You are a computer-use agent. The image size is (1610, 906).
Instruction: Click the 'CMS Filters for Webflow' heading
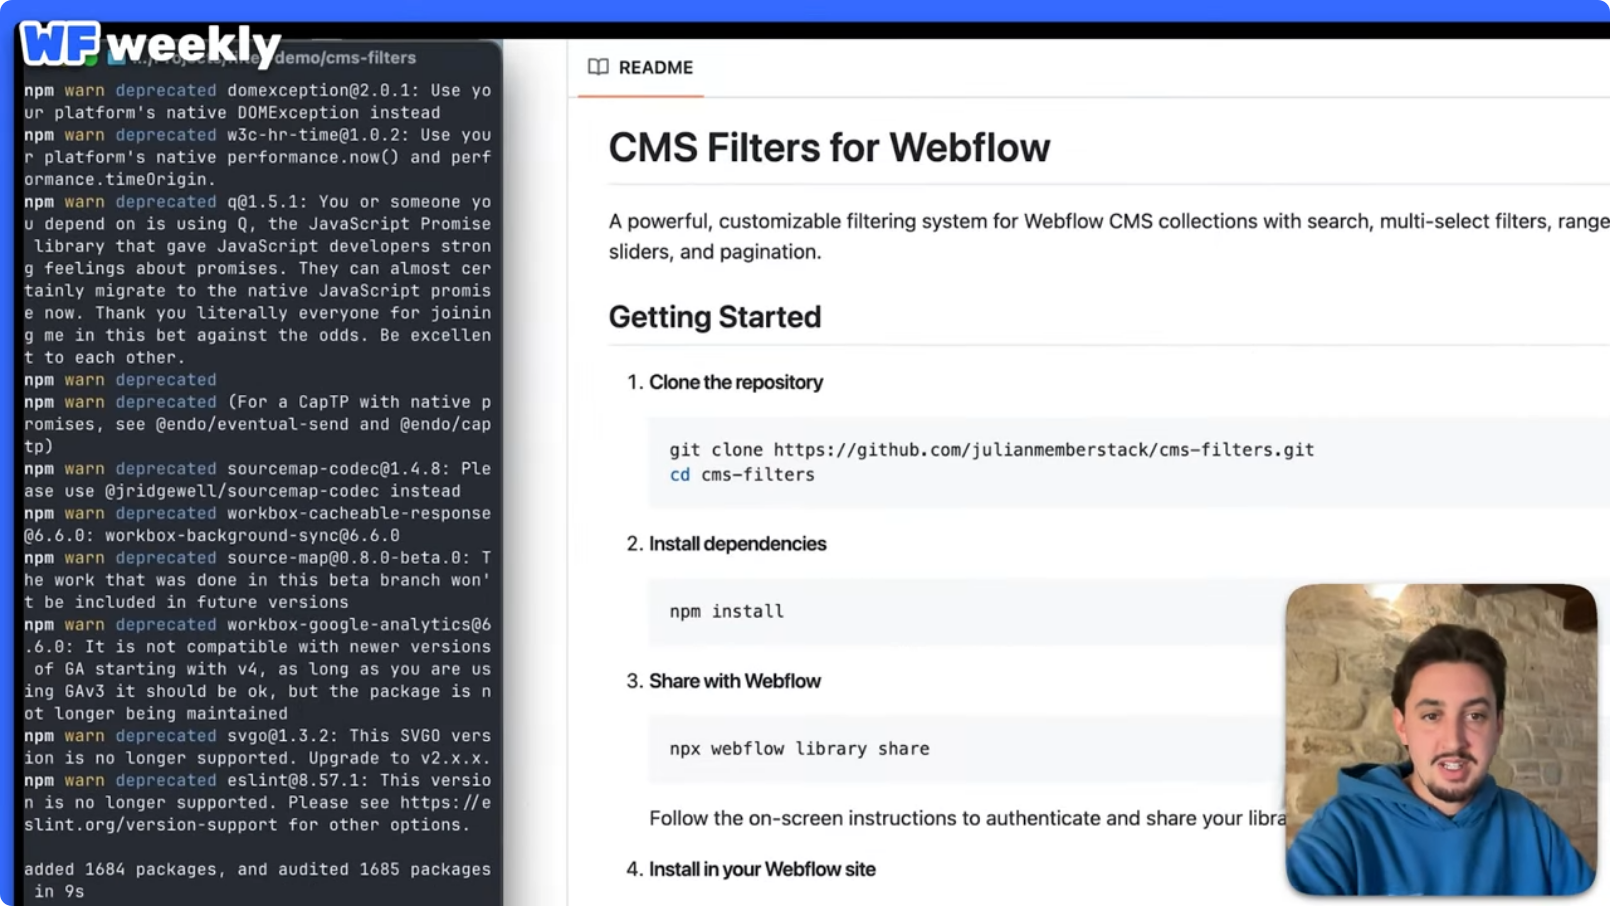(x=829, y=148)
